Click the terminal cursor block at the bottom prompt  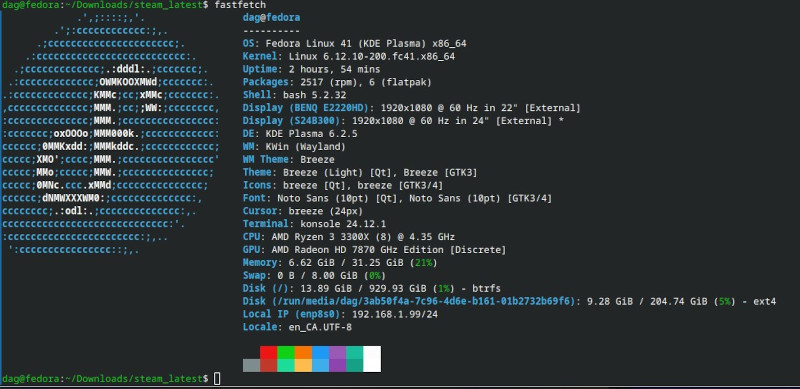[217, 379]
